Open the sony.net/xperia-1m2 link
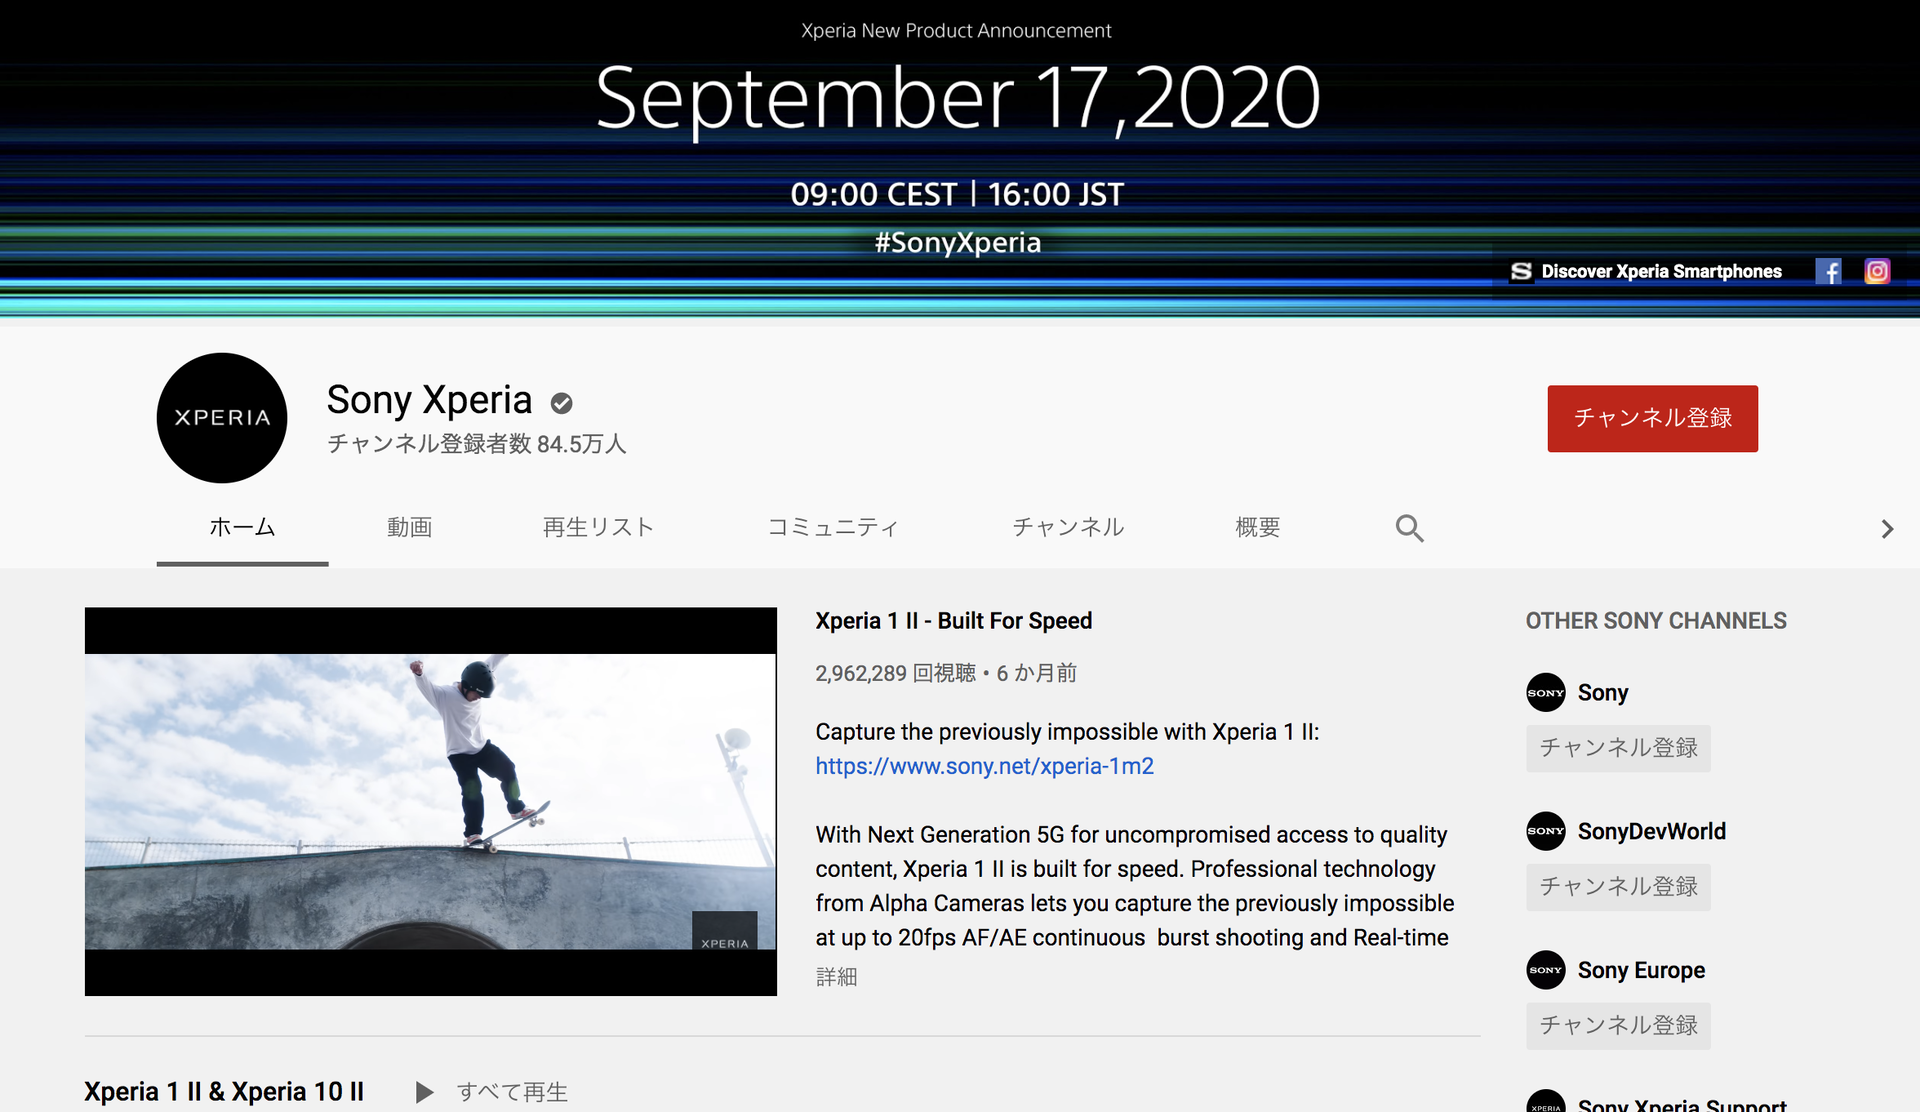This screenshot has width=1920, height=1112. tap(984, 766)
